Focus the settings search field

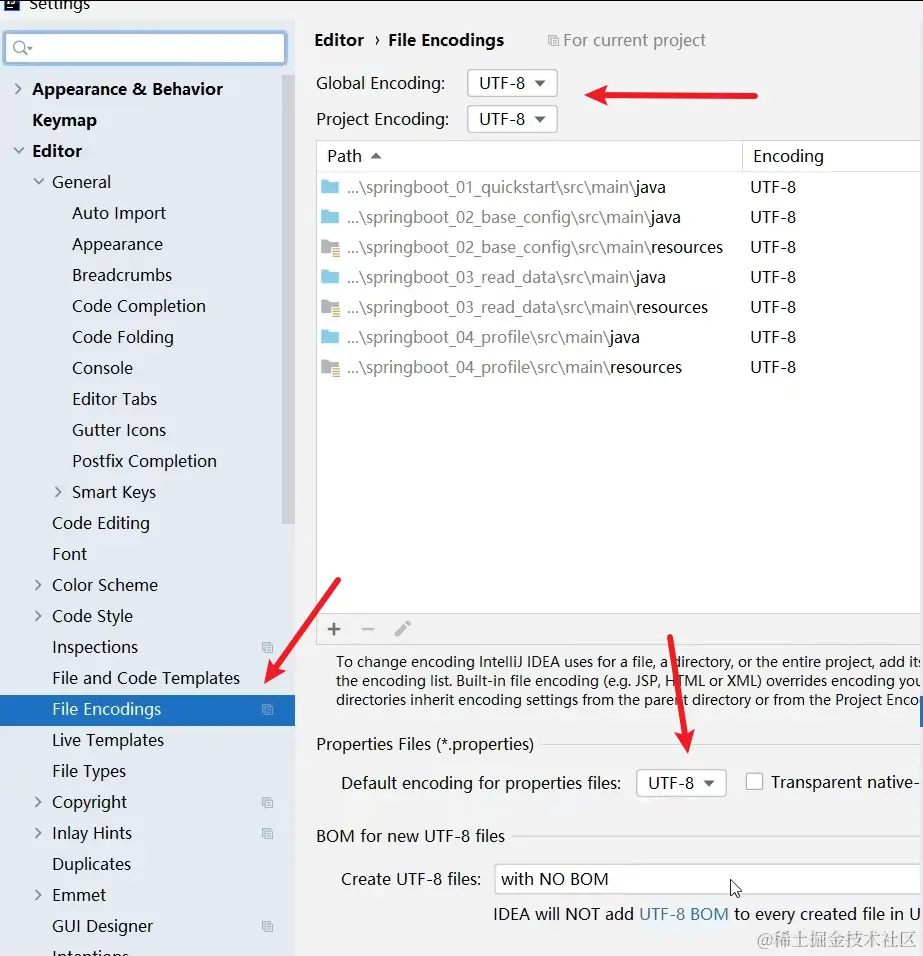click(145, 48)
